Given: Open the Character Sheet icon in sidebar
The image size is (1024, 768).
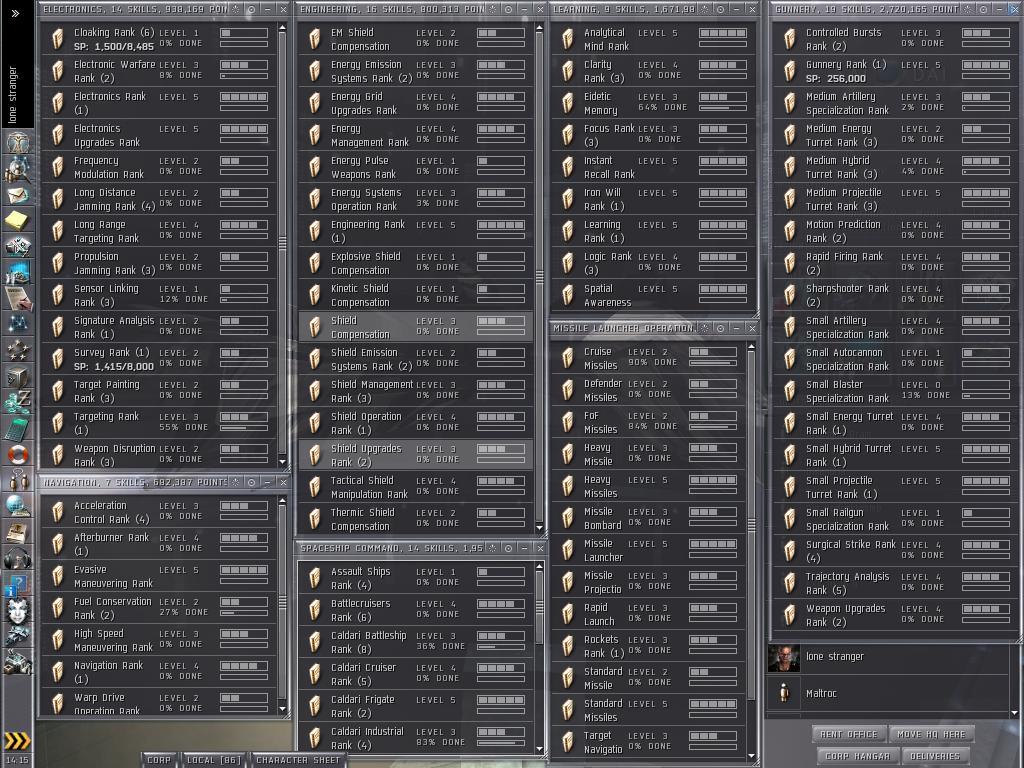Looking at the screenshot, I should point(18,142).
